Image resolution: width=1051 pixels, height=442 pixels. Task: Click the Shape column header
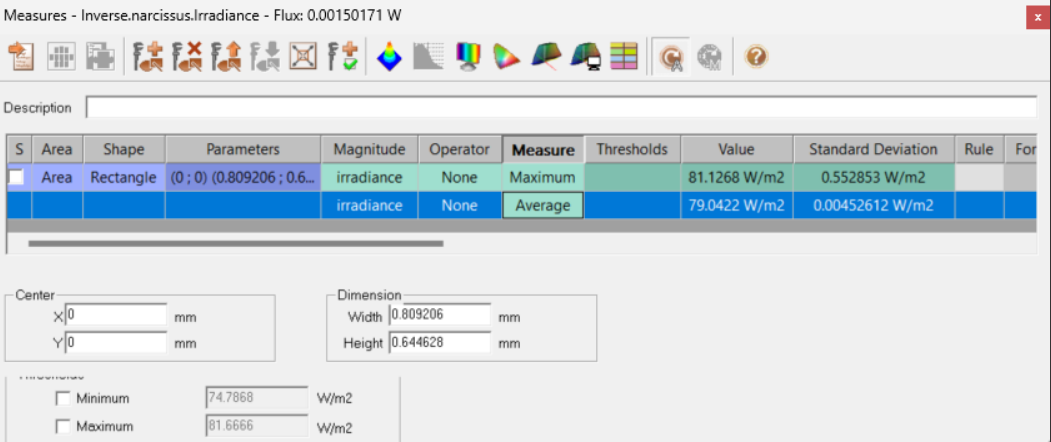124,149
